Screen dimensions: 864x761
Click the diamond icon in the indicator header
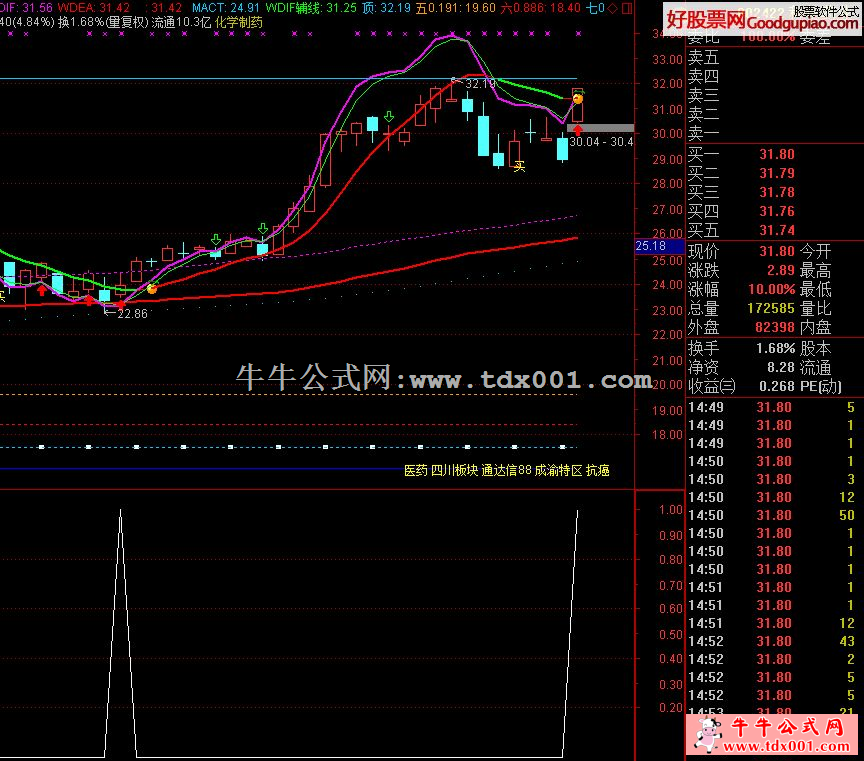(612, 8)
